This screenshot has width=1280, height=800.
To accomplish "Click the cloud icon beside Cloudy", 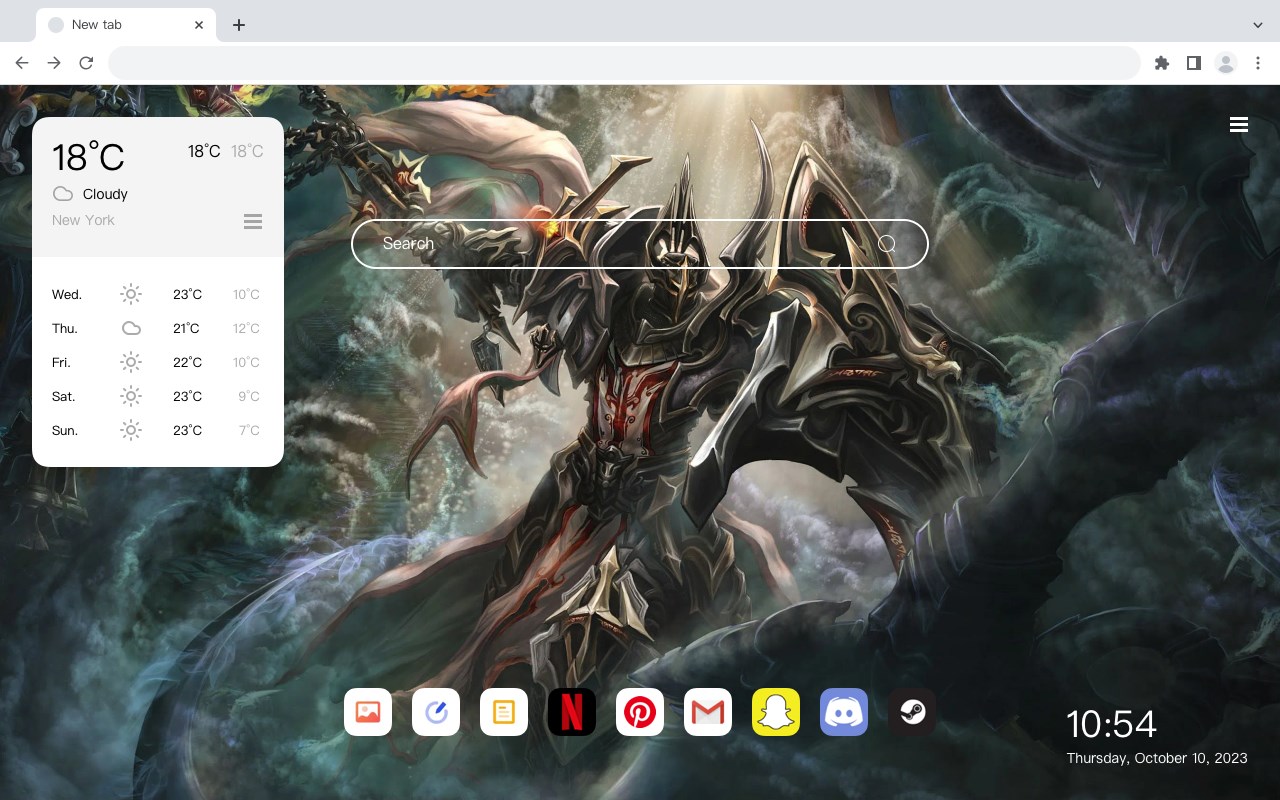I will [x=63, y=194].
